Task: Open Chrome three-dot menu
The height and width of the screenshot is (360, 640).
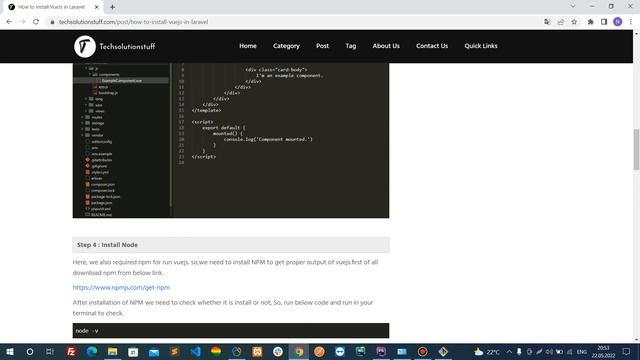Action: [631, 22]
